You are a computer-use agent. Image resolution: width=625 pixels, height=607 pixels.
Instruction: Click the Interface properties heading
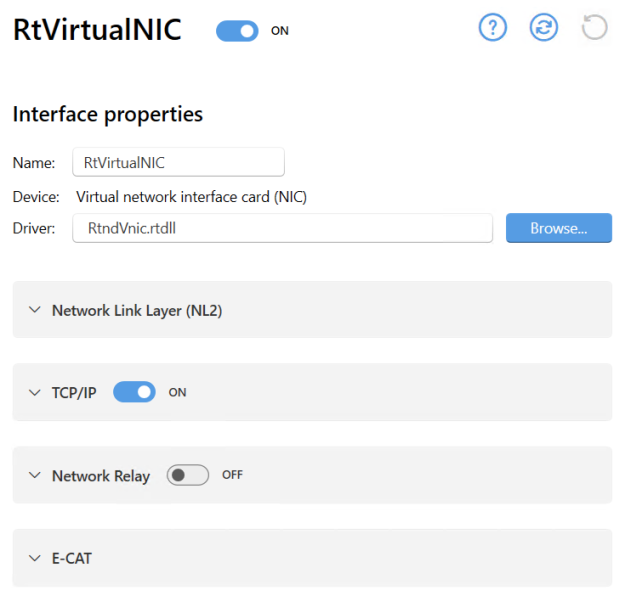pos(108,114)
